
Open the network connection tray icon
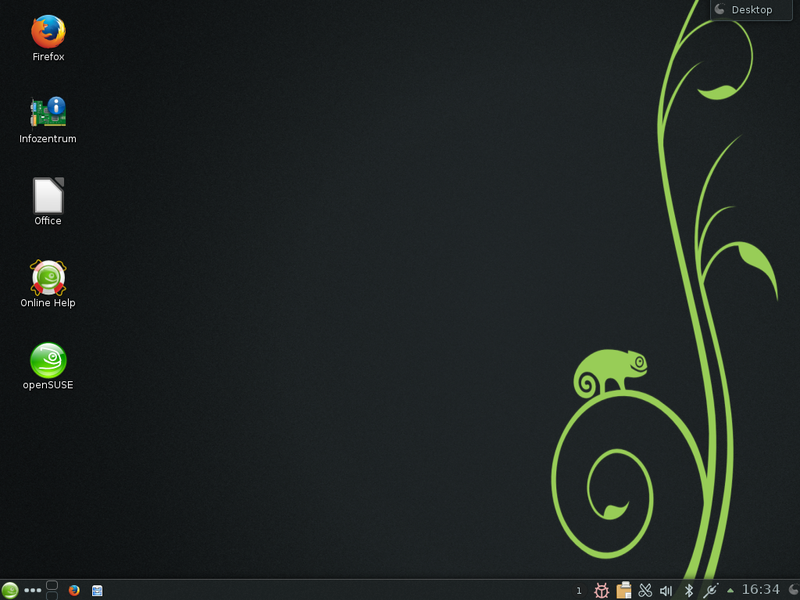click(x=710, y=590)
